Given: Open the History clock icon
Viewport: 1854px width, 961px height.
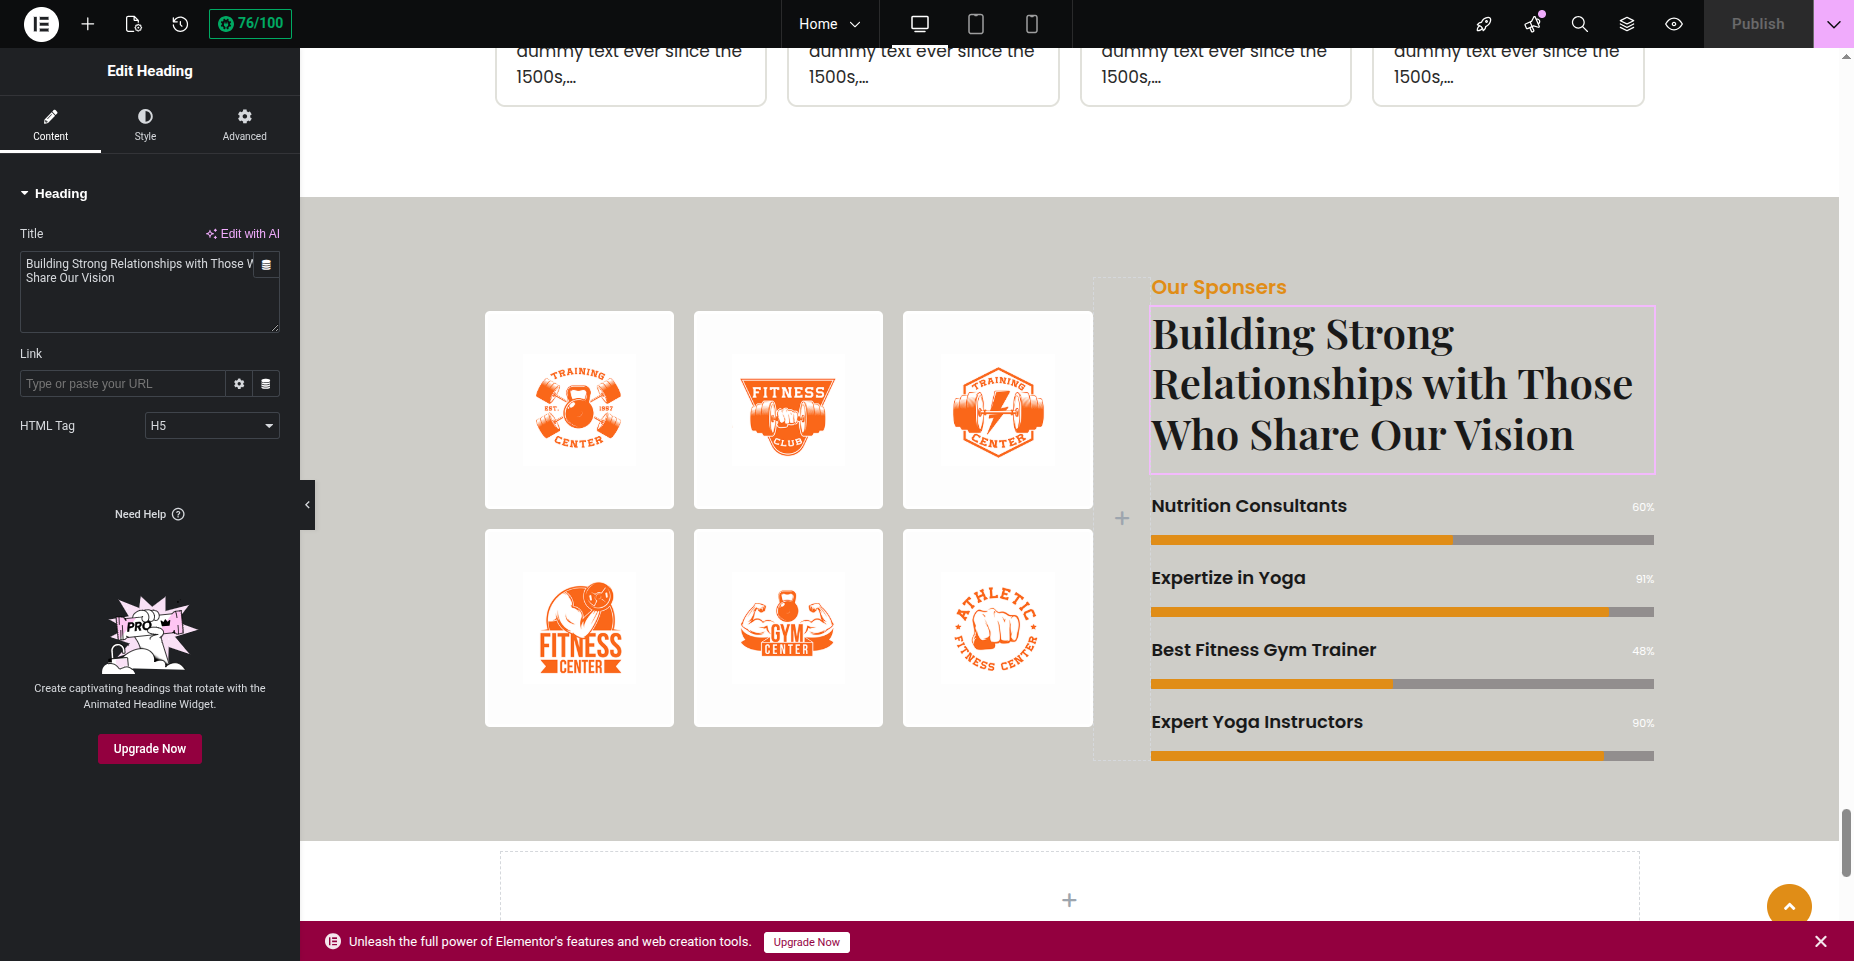Looking at the screenshot, I should 180,24.
